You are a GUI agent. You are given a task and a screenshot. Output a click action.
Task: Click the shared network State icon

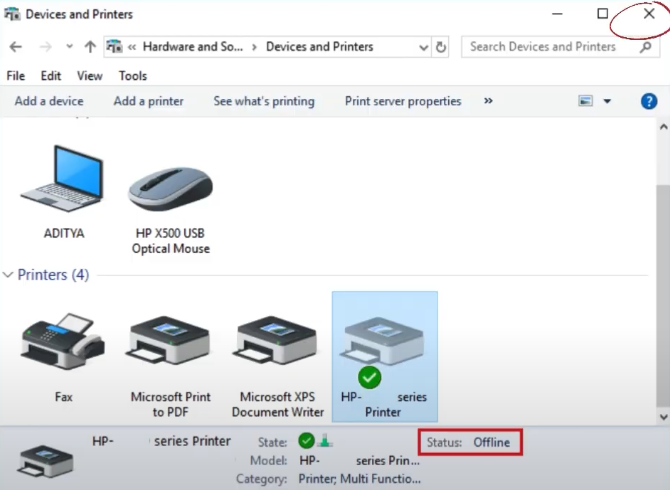point(325,440)
